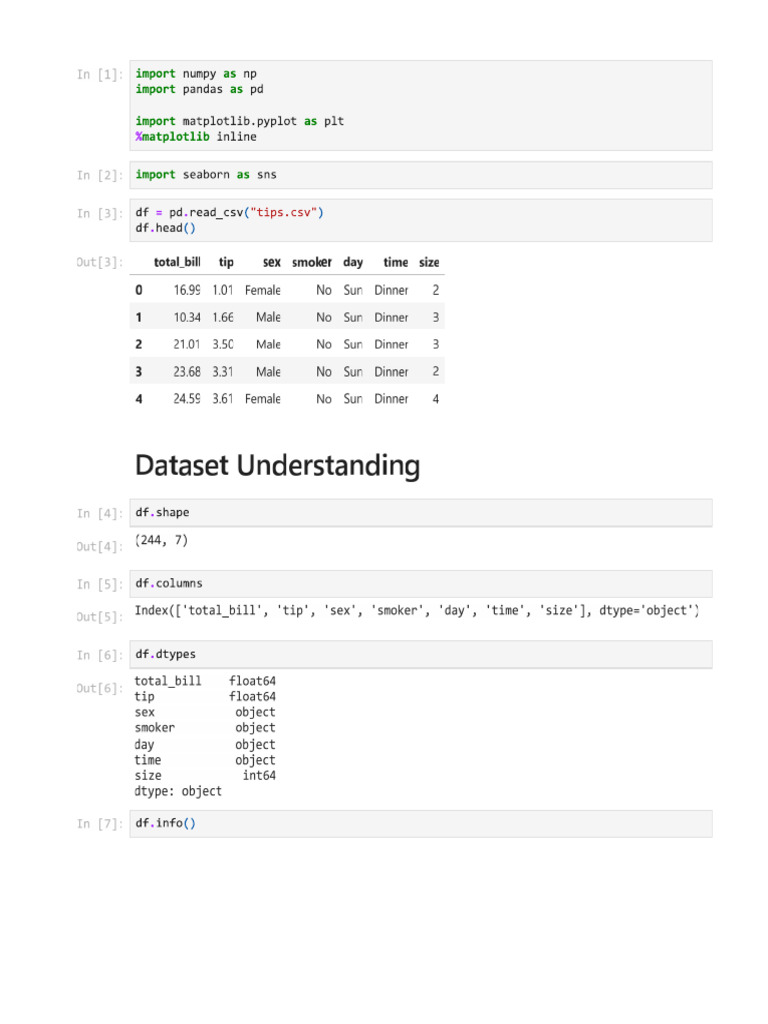The image size is (768, 1024).
Task: Select row index 0 in the table
Action: (x=139, y=290)
